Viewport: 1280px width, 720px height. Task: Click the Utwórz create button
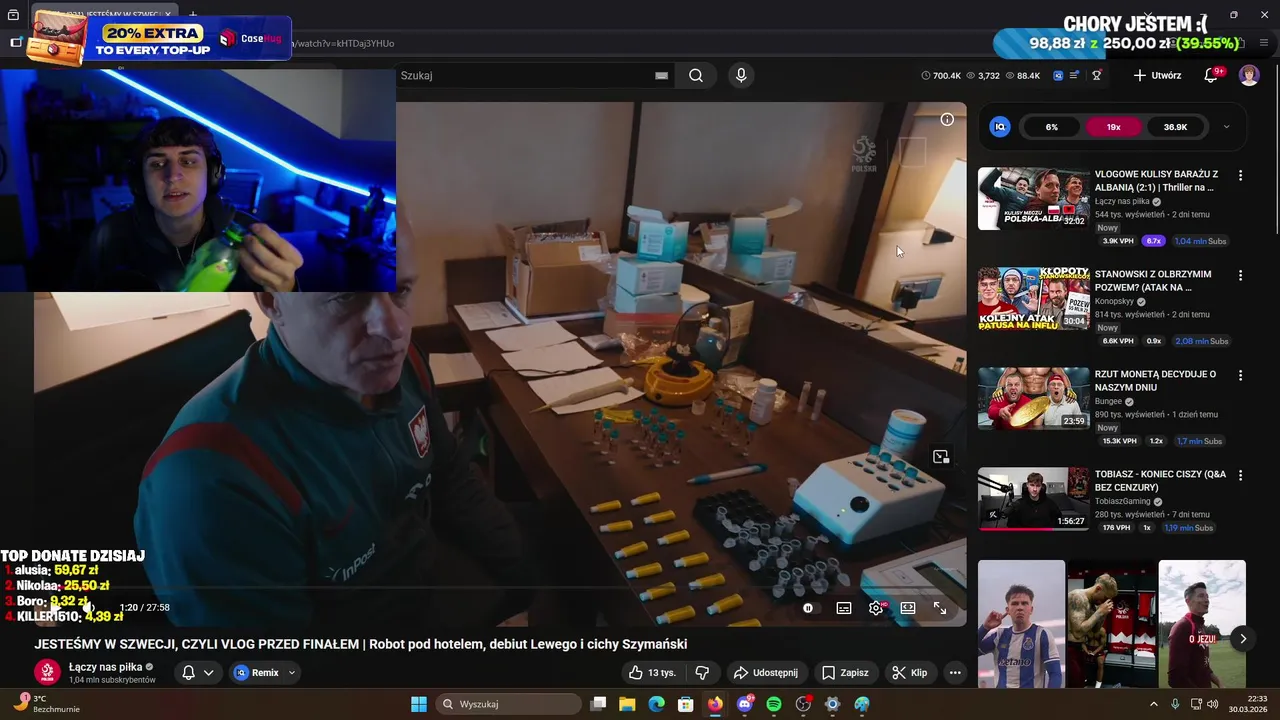tap(1157, 75)
